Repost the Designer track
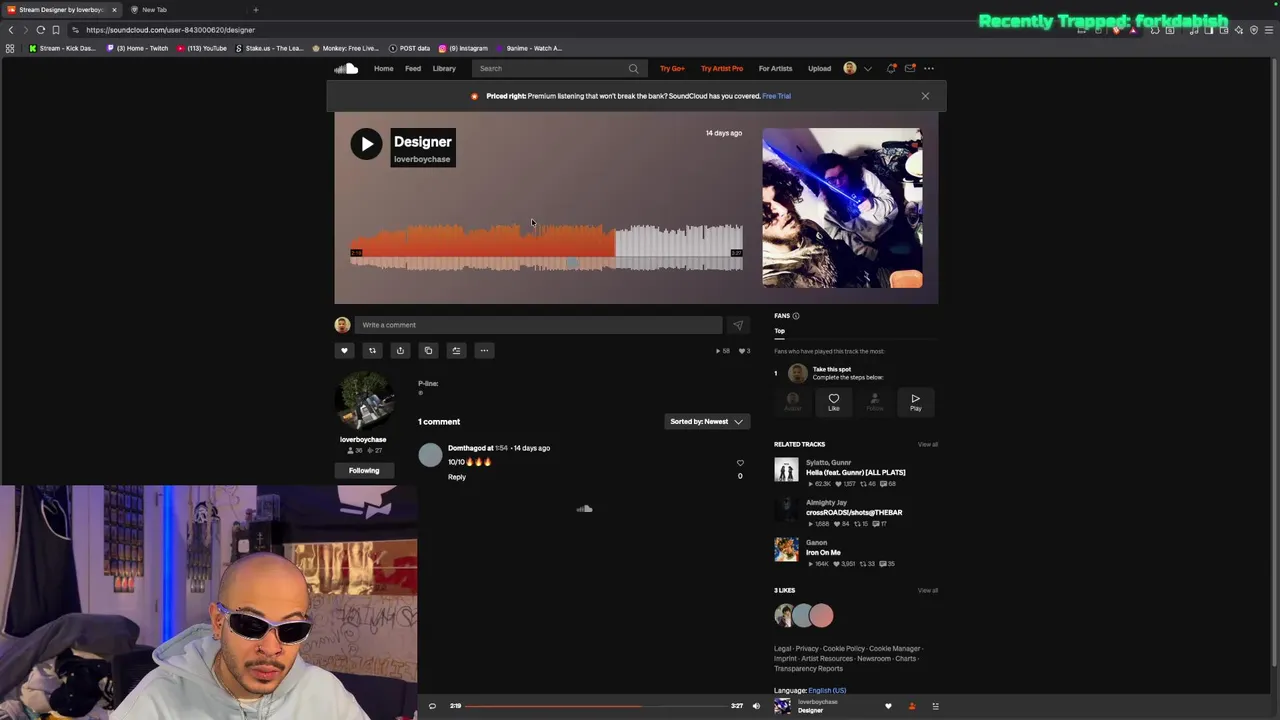This screenshot has height=720, width=1280. point(372,351)
